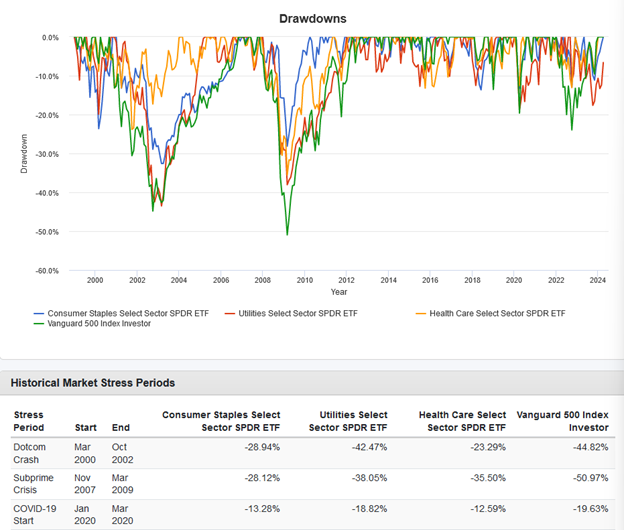Toggle Vanguard 500 Index Investor legend entry

pos(92,323)
